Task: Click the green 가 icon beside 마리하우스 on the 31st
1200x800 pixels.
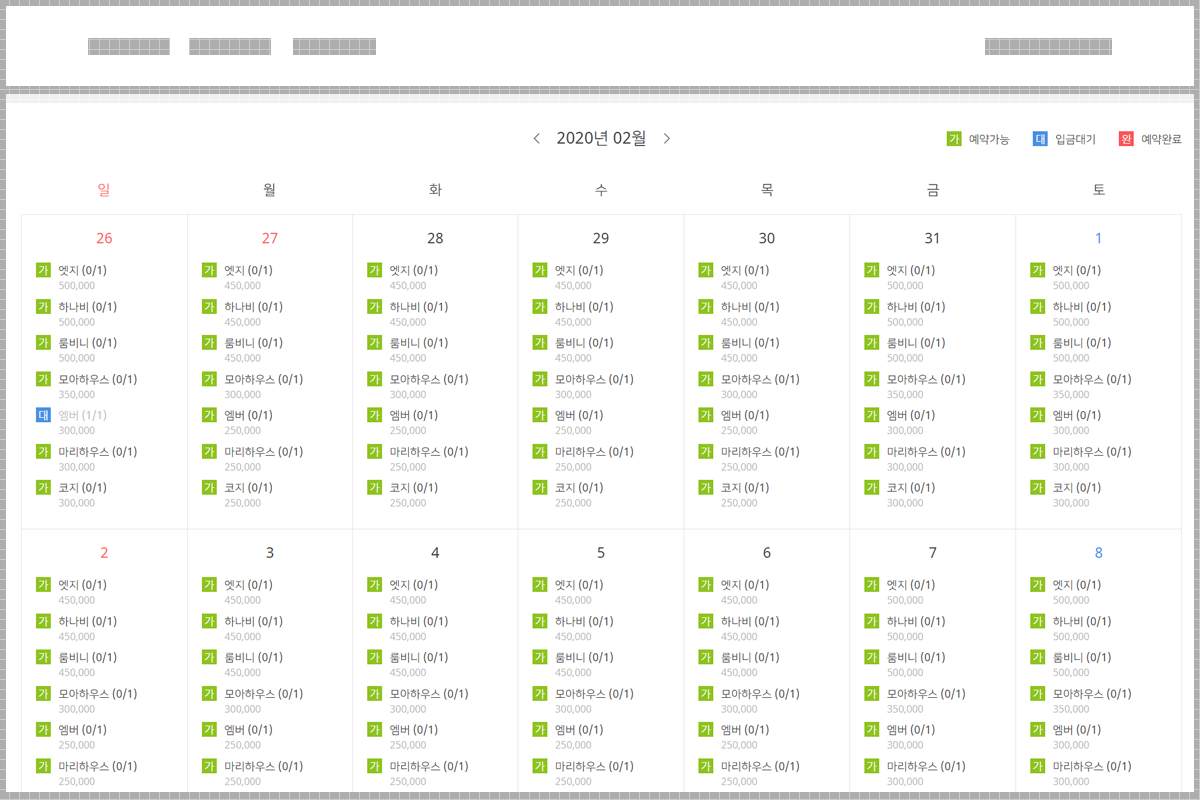Action: (871, 451)
